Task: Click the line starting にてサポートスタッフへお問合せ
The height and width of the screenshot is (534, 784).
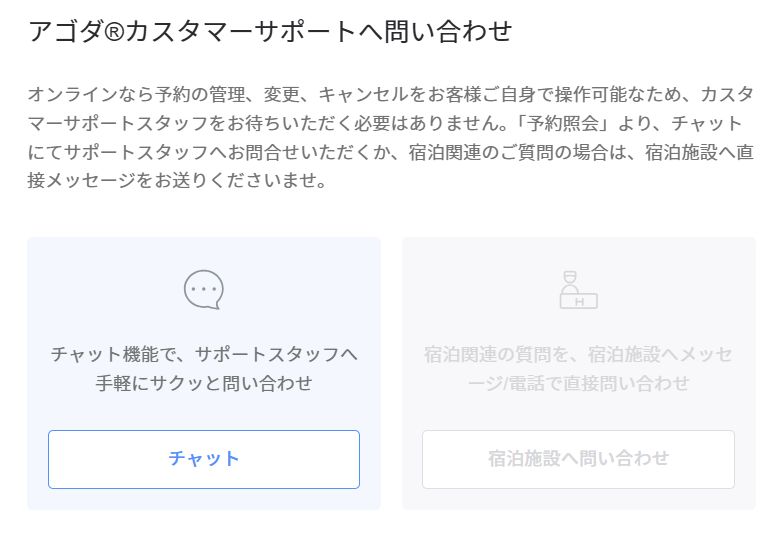Action: tap(390, 153)
